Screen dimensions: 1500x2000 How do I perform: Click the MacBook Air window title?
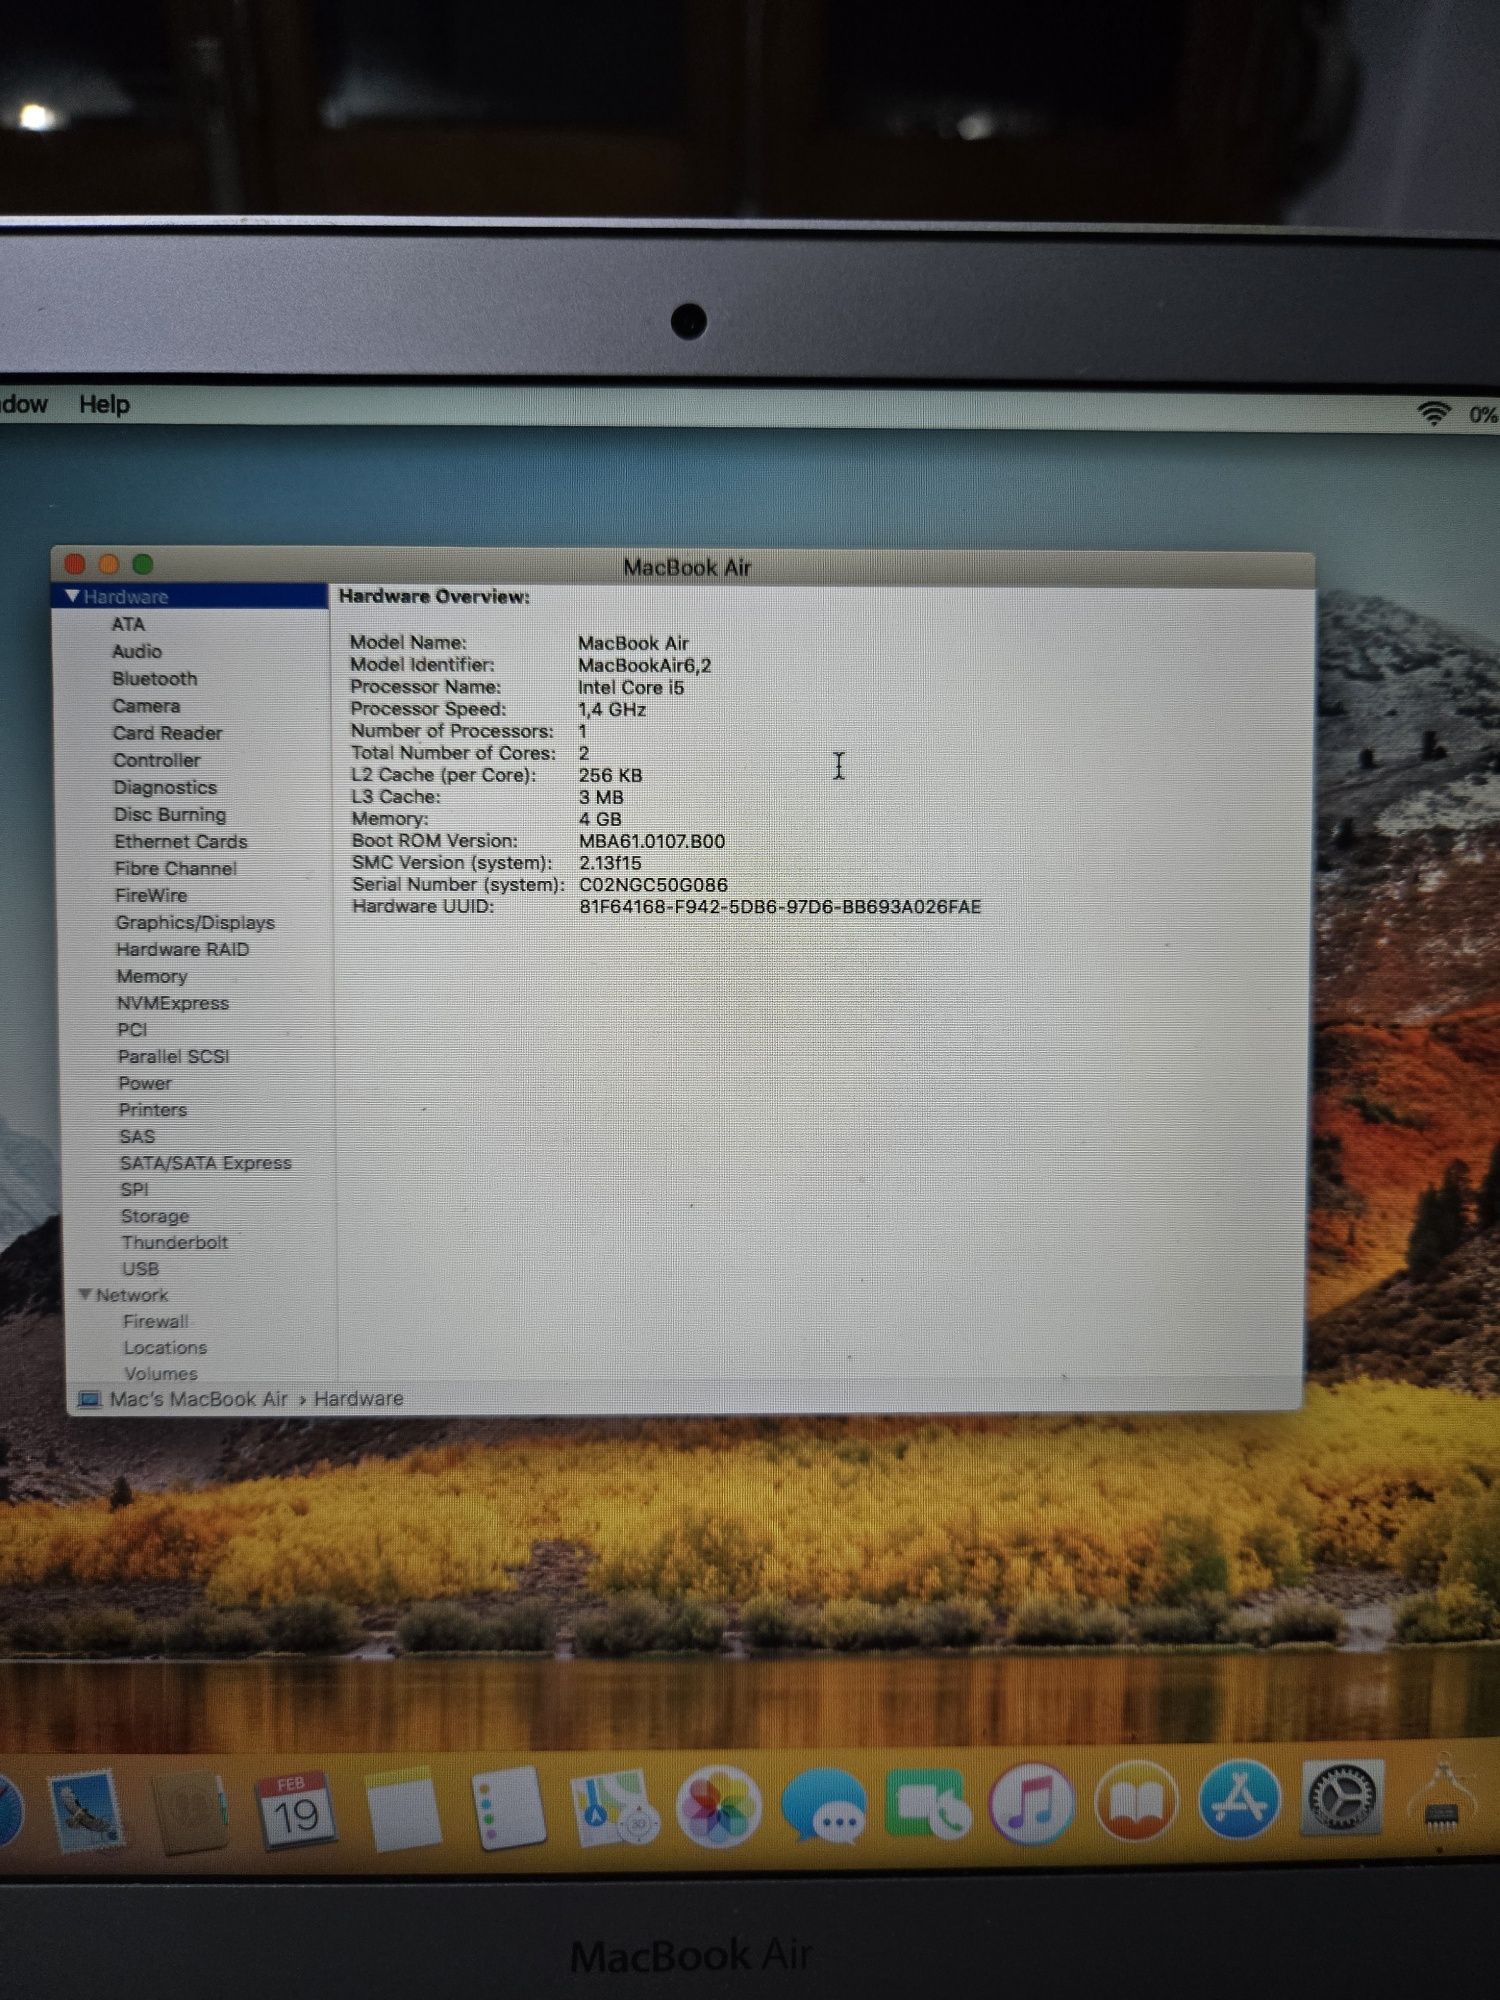[x=687, y=567]
